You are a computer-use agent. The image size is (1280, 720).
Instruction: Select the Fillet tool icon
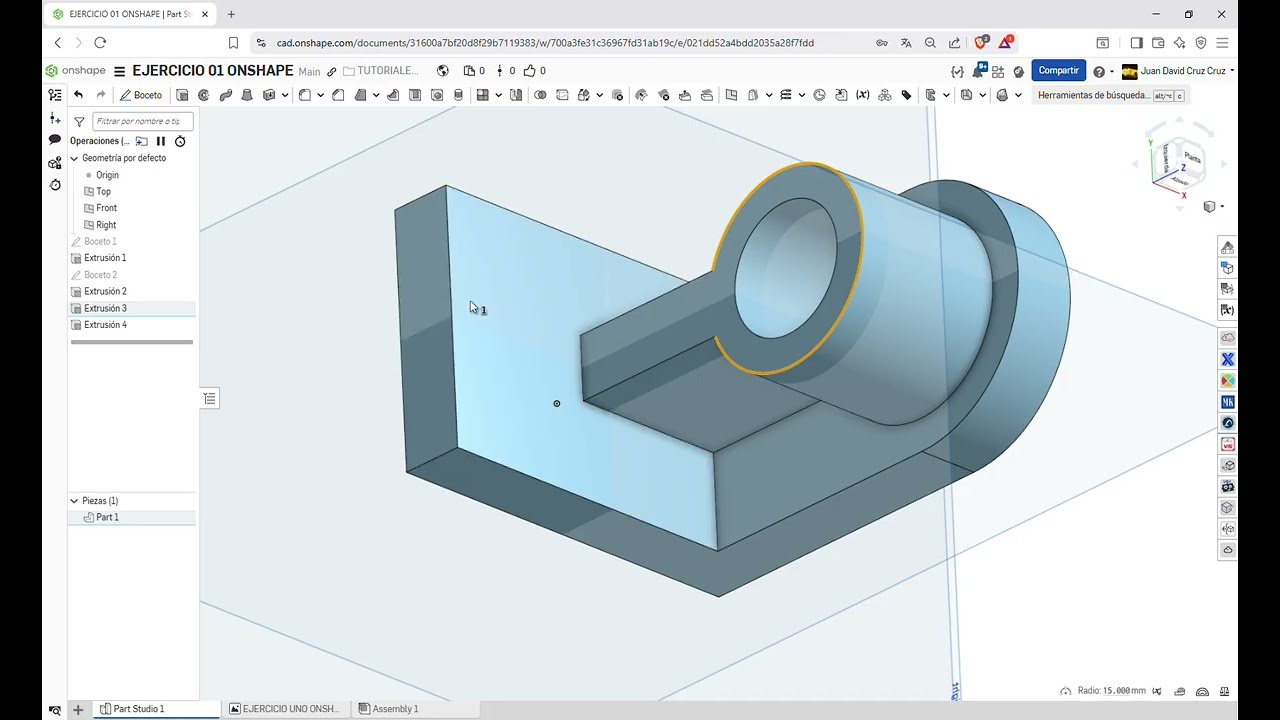(x=305, y=95)
